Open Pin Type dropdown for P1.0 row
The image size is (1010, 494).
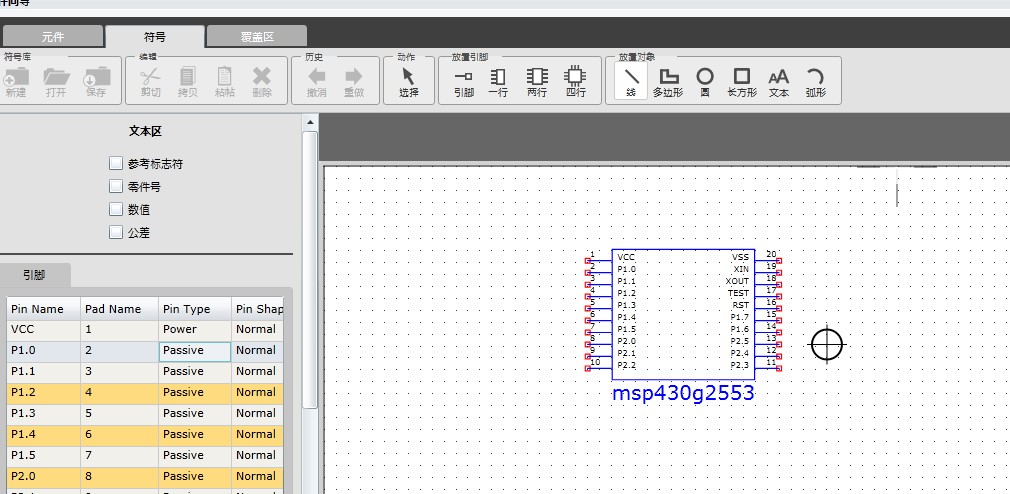(x=195, y=351)
